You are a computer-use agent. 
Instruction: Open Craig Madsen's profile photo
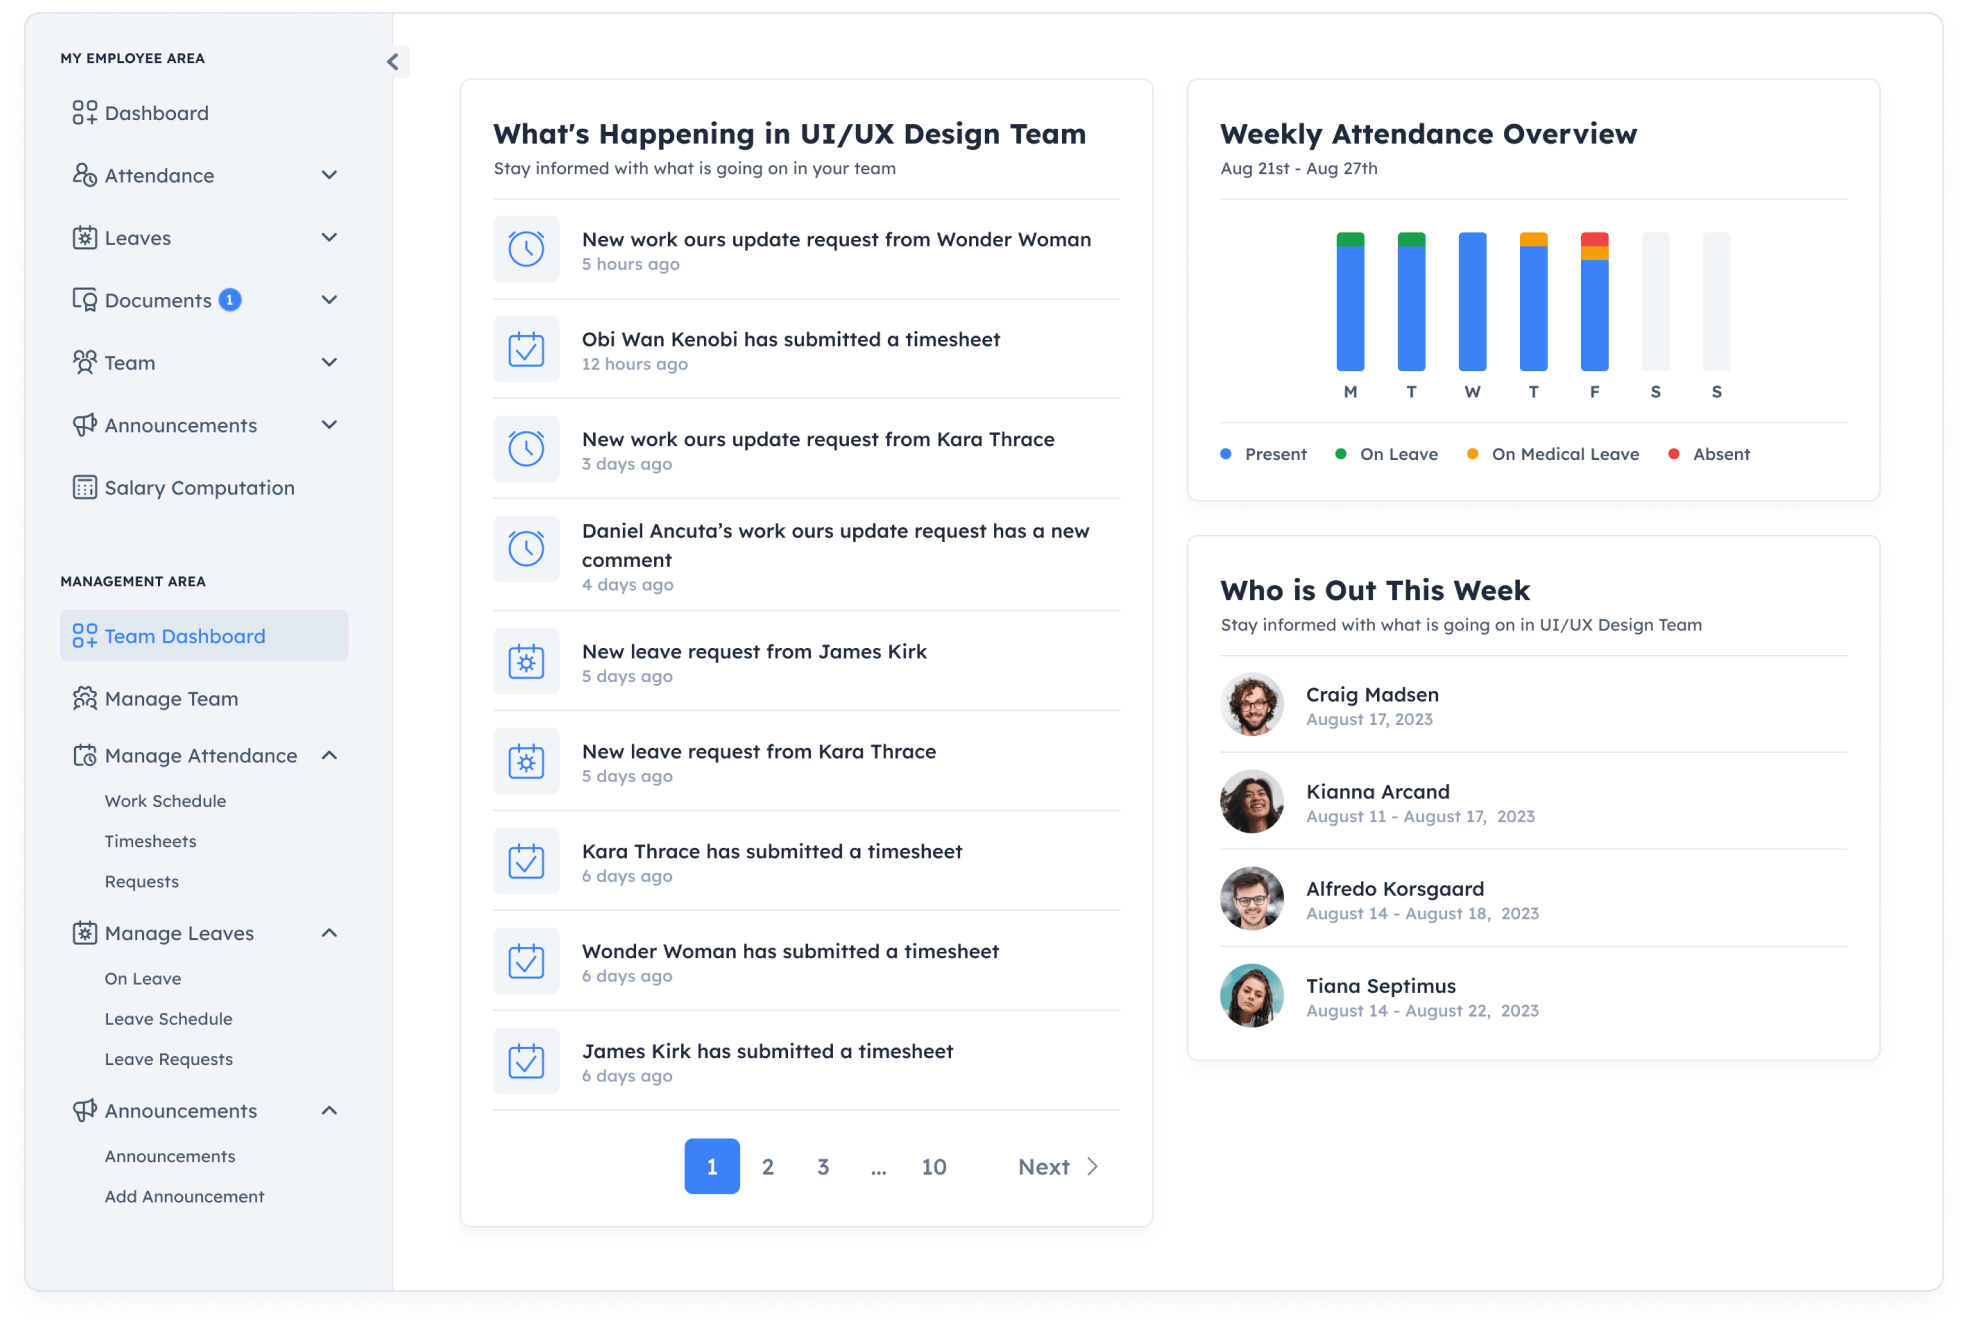[x=1251, y=705]
